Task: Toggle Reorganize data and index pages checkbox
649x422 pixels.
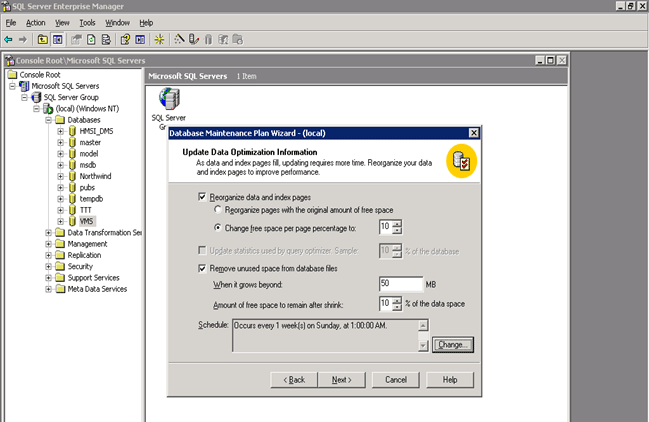Action: point(202,197)
